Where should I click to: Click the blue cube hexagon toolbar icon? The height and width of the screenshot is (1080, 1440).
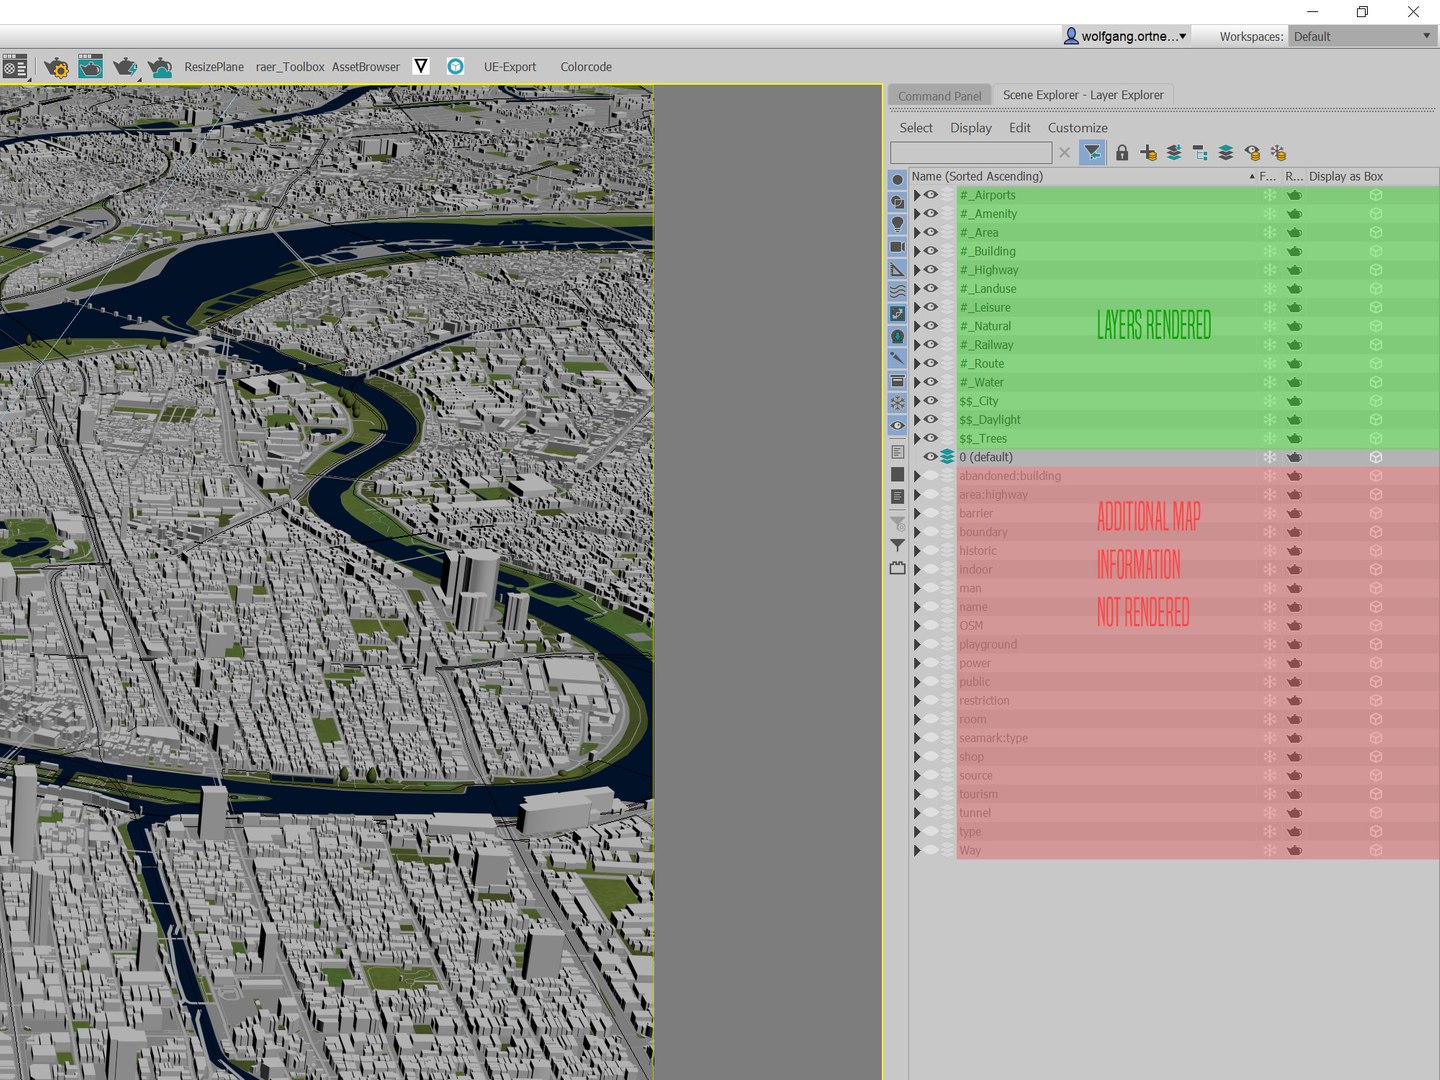[x=455, y=66]
